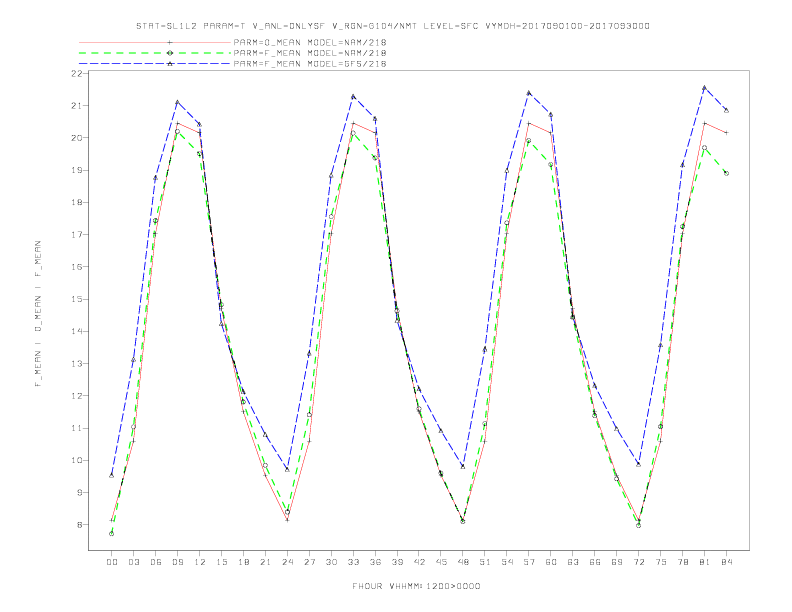Click x-axis tick label 57
The height and width of the screenshot is (612, 792).
[x=529, y=562]
